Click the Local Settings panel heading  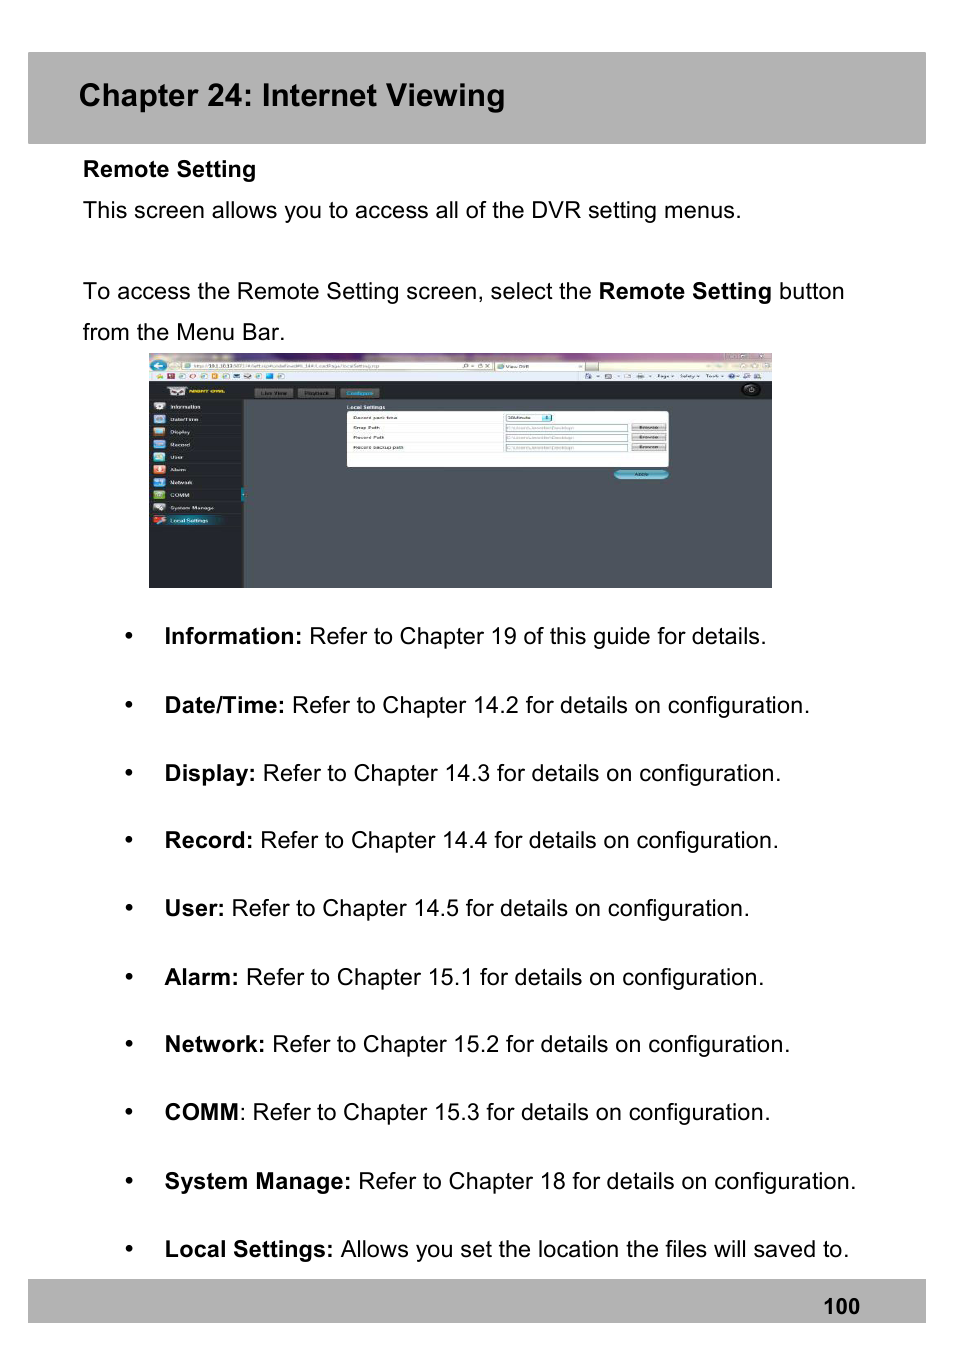point(365,407)
